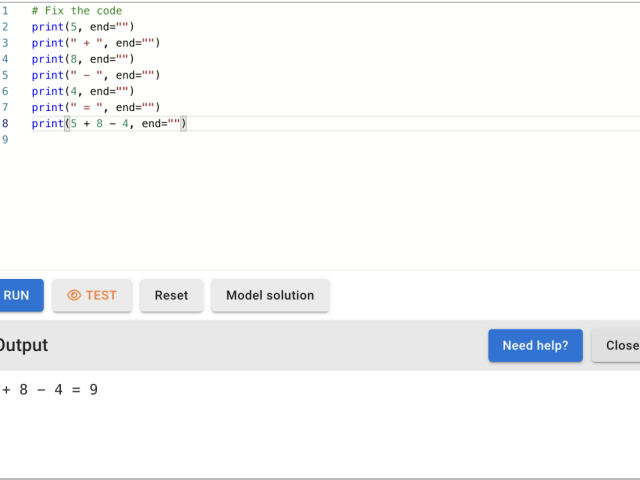Image resolution: width=640 pixels, height=480 pixels.
Task: Click line 6 code 'print(4, end="")'
Action: point(83,91)
